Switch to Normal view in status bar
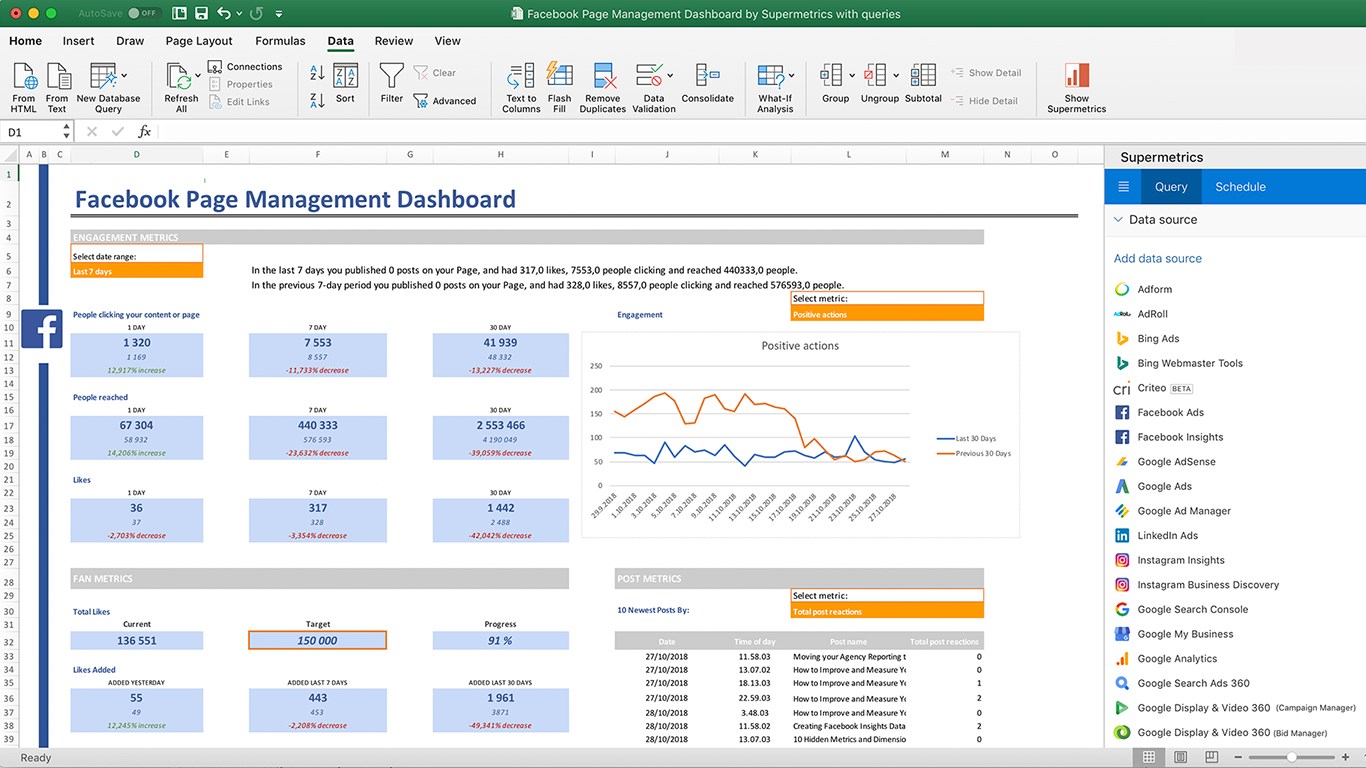This screenshot has width=1366, height=768. 1149,757
